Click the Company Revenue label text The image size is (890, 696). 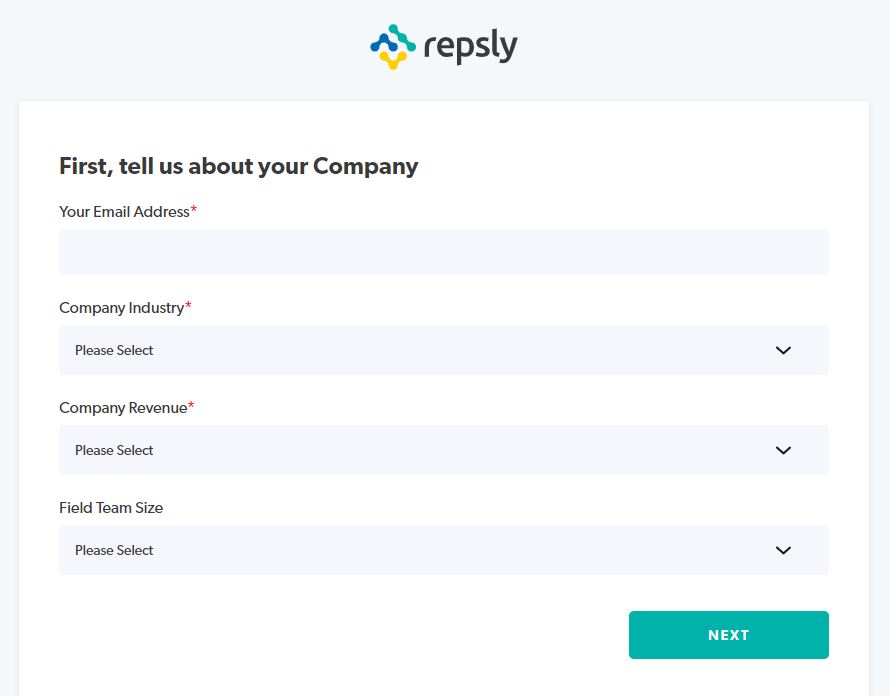pos(123,408)
